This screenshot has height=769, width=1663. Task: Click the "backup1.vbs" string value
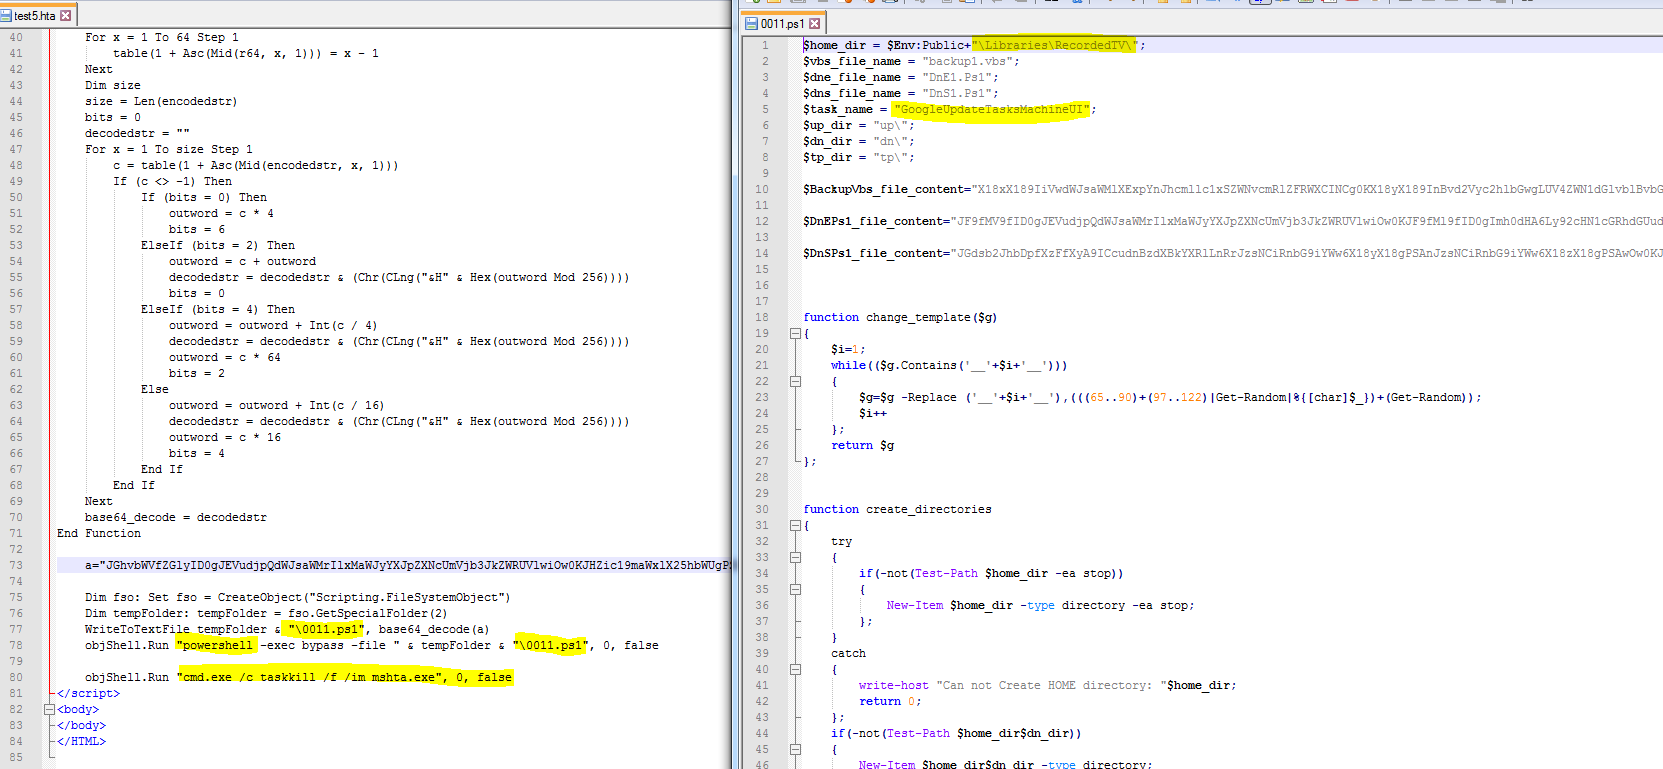[967, 61]
